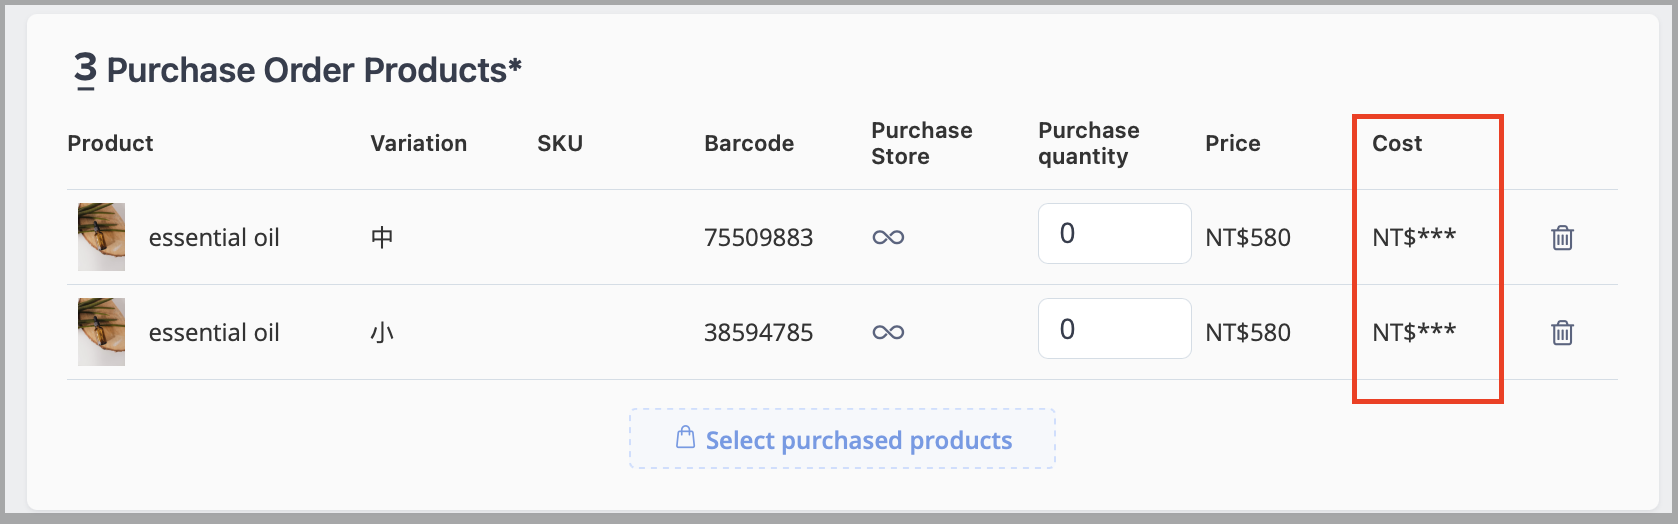
Task: Click infinity icon for barcode 75509883
Action: click(888, 237)
